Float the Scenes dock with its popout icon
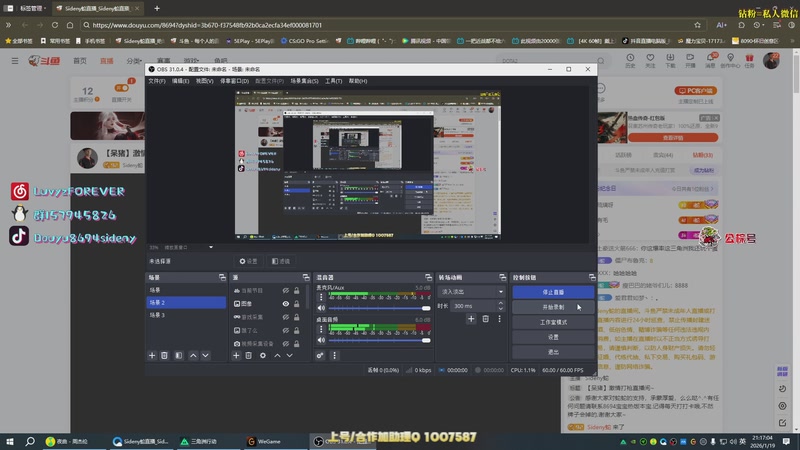This screenshot has height=450, width=800. 222,277
